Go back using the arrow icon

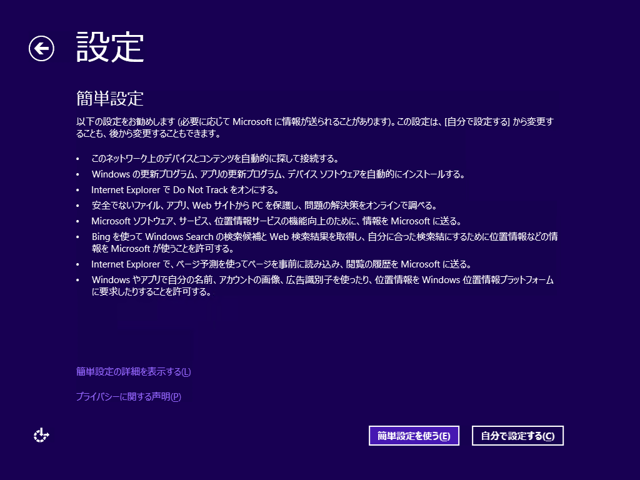point(41,49)
